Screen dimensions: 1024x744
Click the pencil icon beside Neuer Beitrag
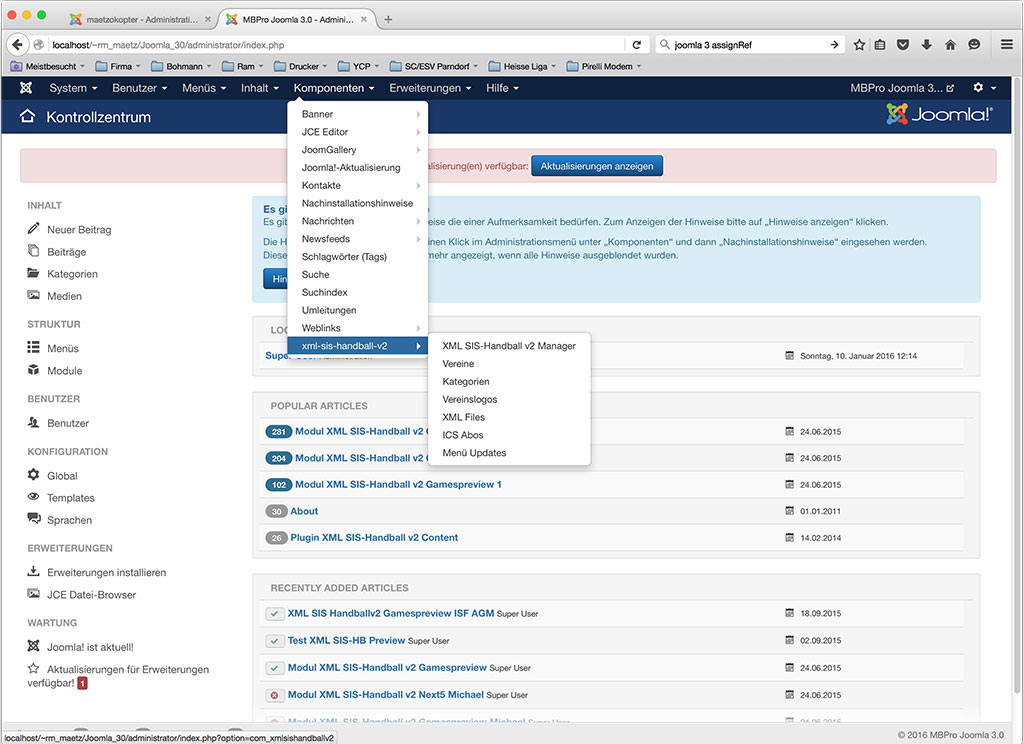coord(33,229)
